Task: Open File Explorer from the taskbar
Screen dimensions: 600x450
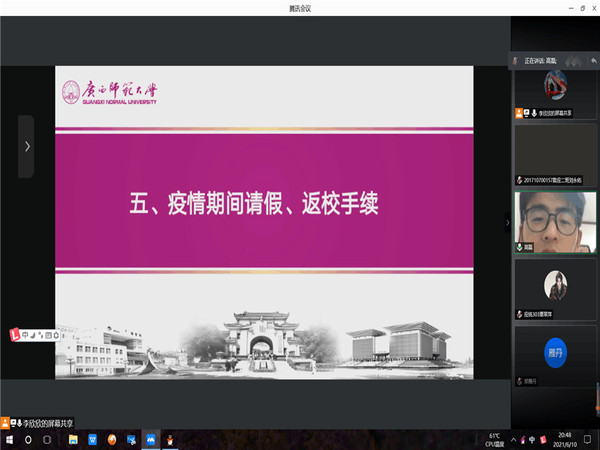Action: [x=72, y=440]
